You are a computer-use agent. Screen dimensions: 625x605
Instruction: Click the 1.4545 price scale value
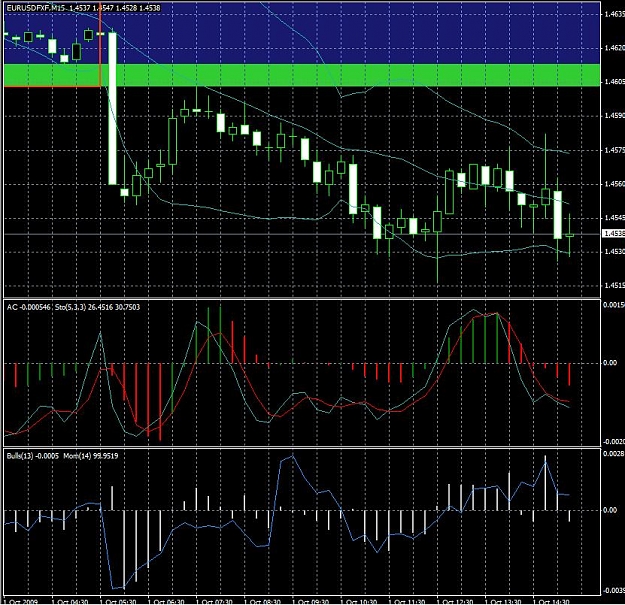coord(614,218)
